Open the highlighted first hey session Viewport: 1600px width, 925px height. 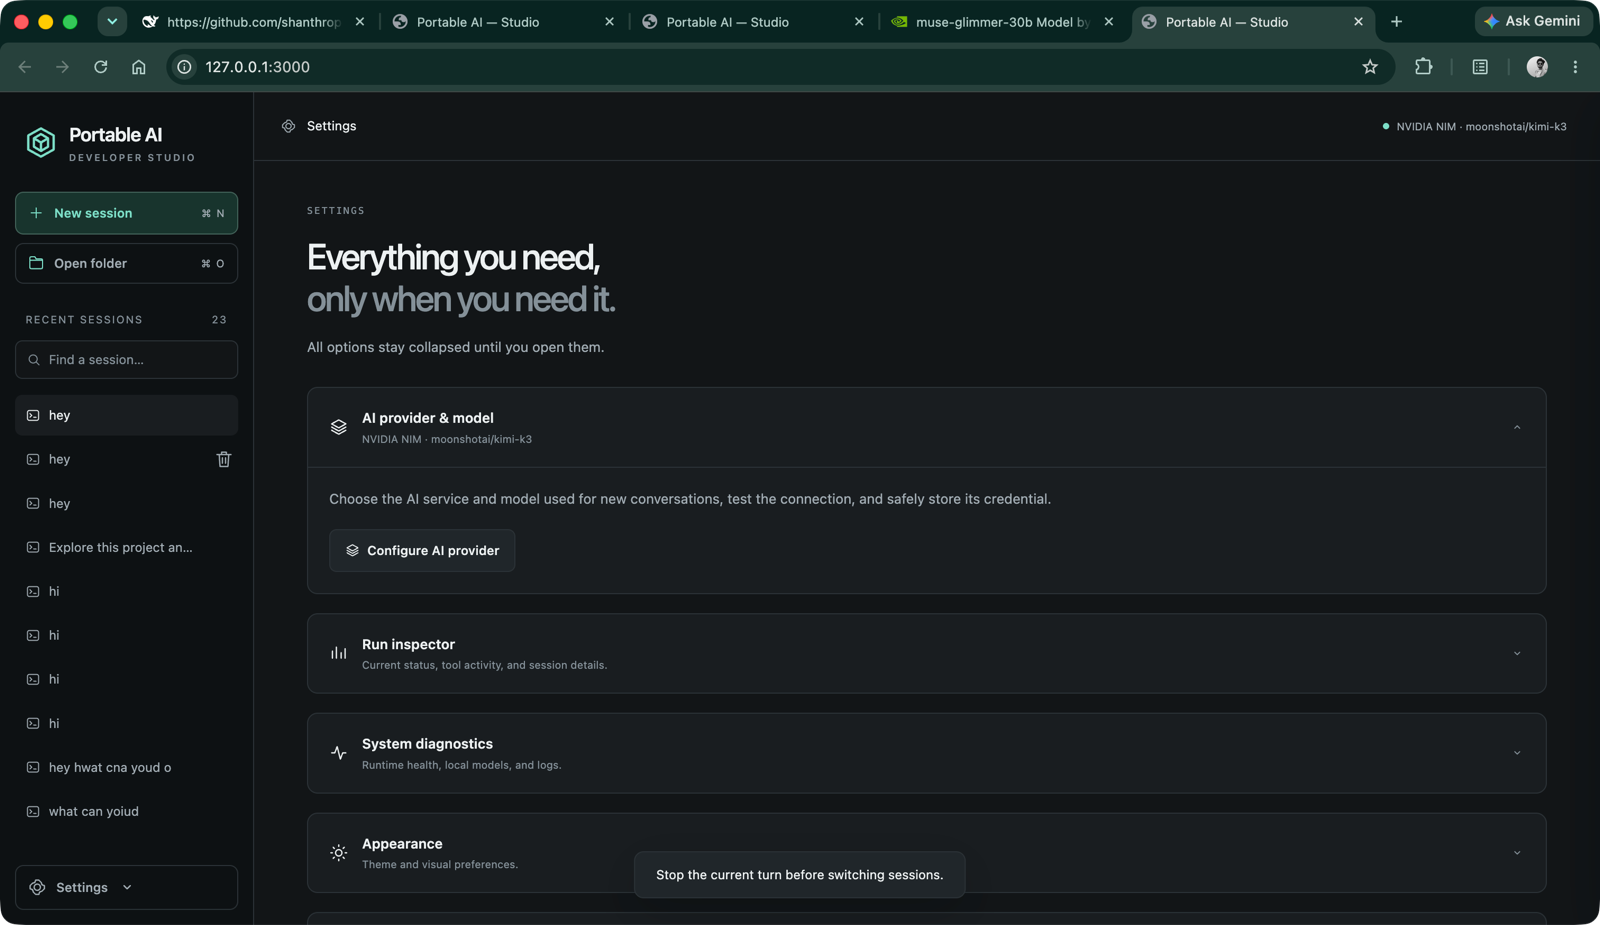pos(126,415)
